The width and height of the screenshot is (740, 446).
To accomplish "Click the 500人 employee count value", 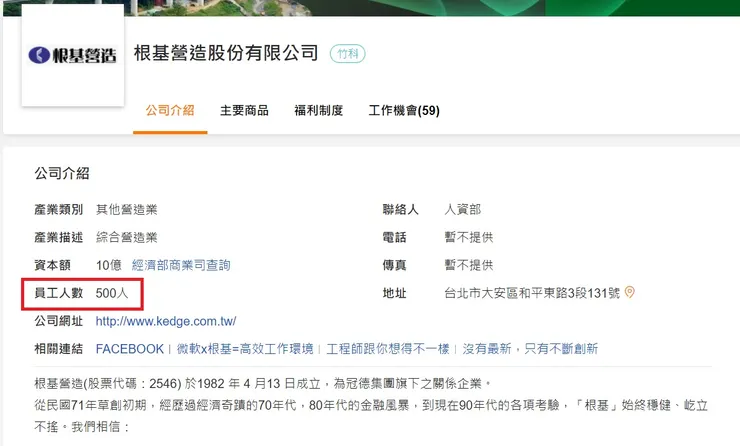I will pos(112,293).
